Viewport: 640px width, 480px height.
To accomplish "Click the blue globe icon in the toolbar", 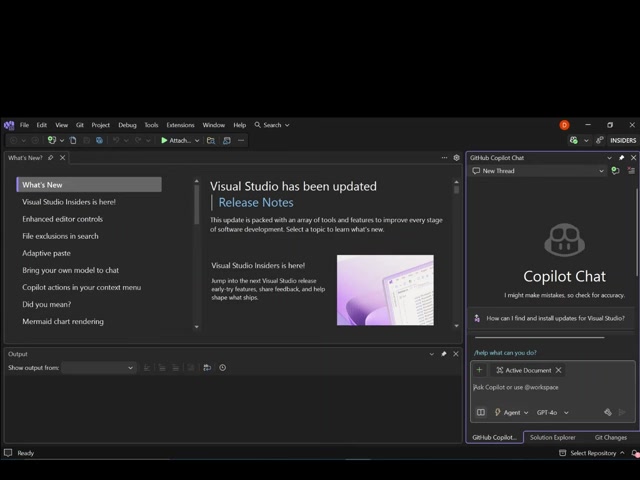I will click(x=99, y=140).
